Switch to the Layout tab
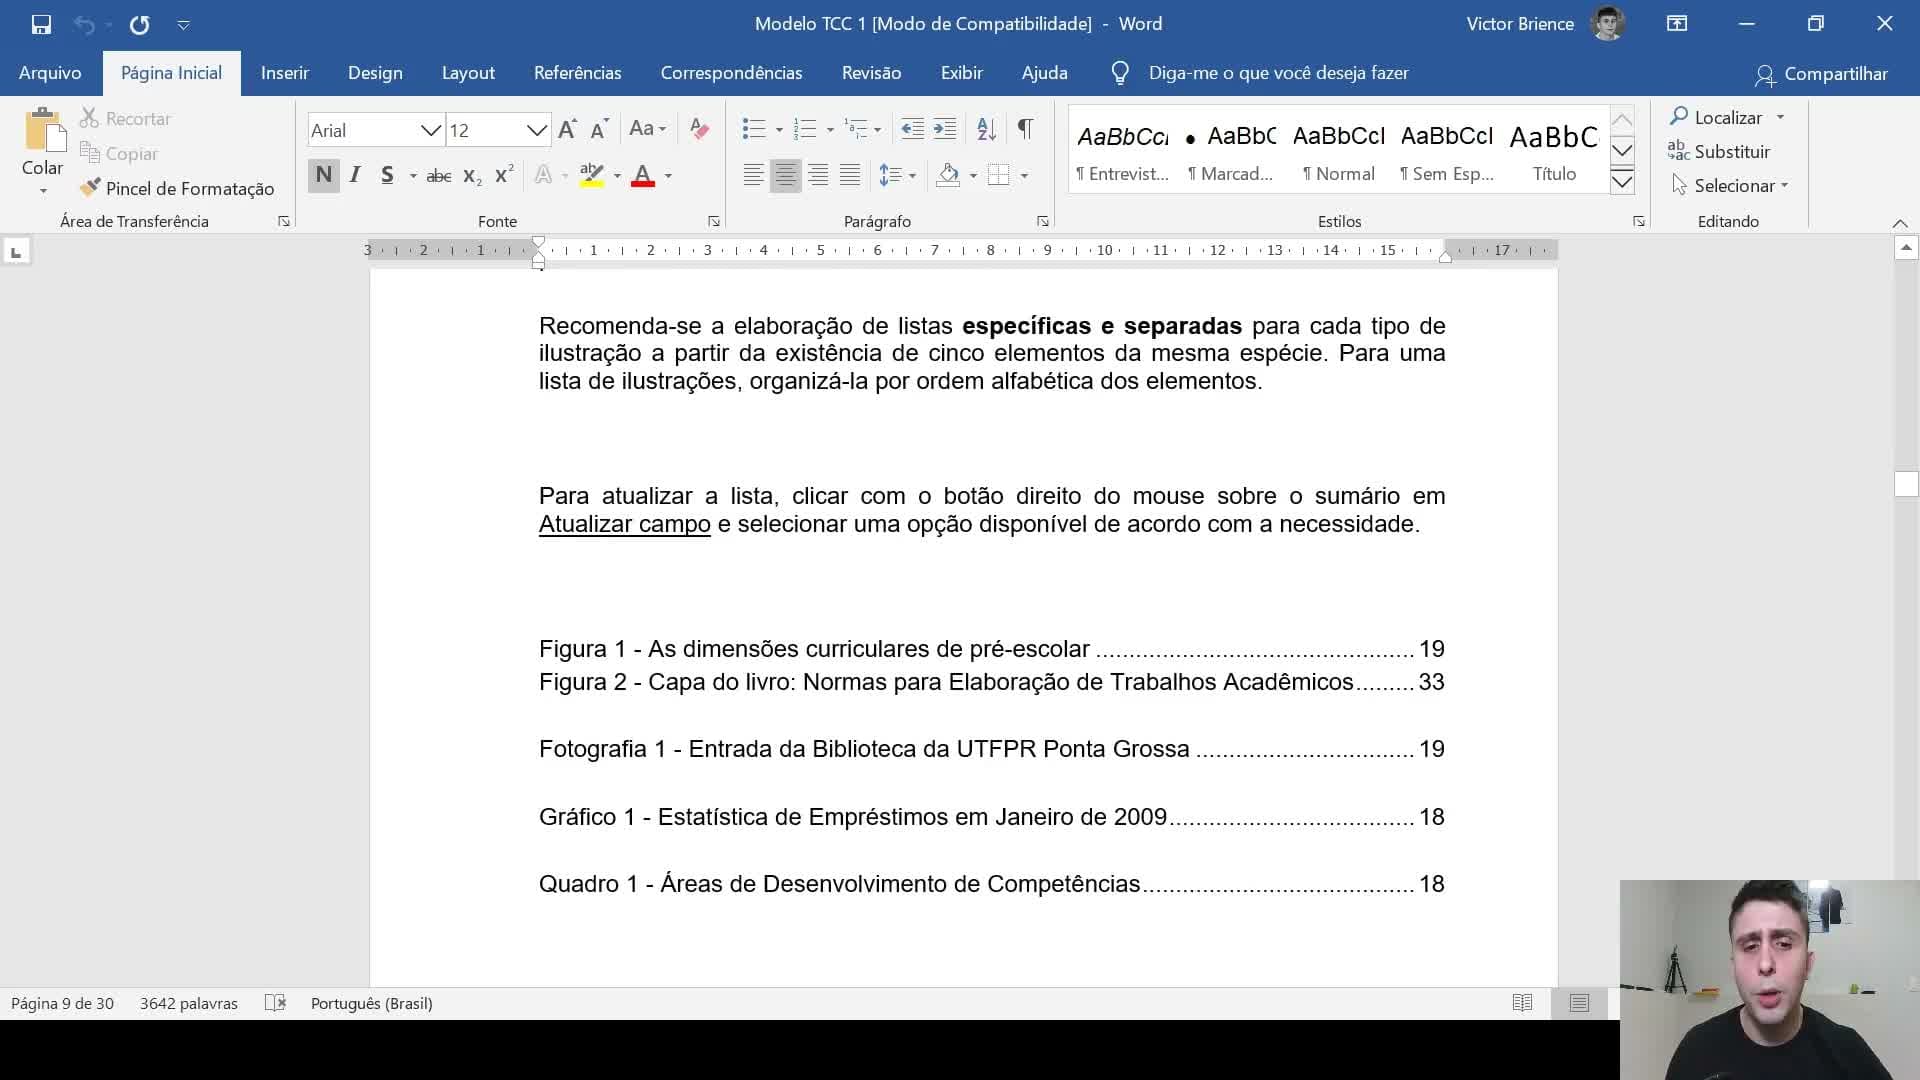The image size is (1920, 1080). tap(468, 73)
